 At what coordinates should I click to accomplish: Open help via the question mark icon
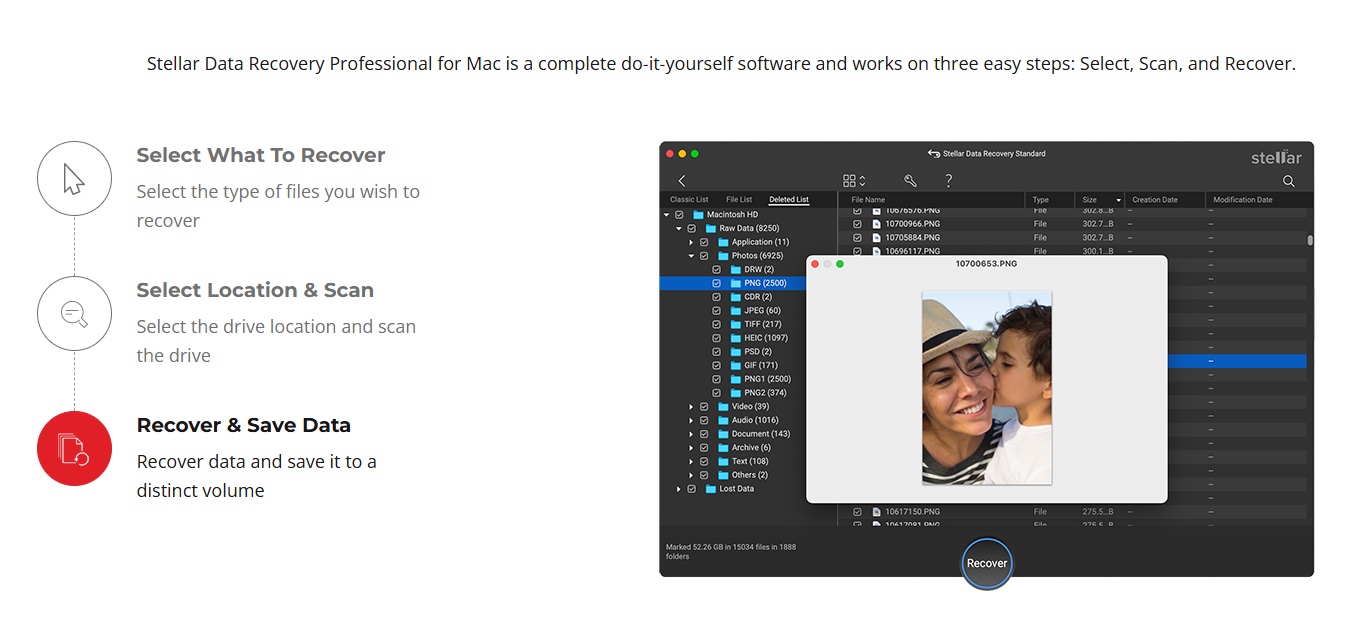[948, 181]
